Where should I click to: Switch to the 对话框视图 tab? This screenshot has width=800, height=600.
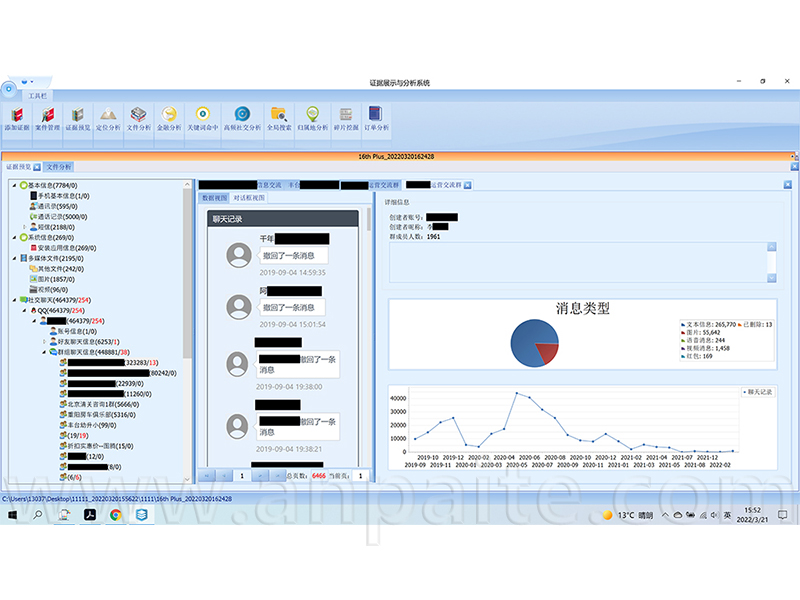248,198
